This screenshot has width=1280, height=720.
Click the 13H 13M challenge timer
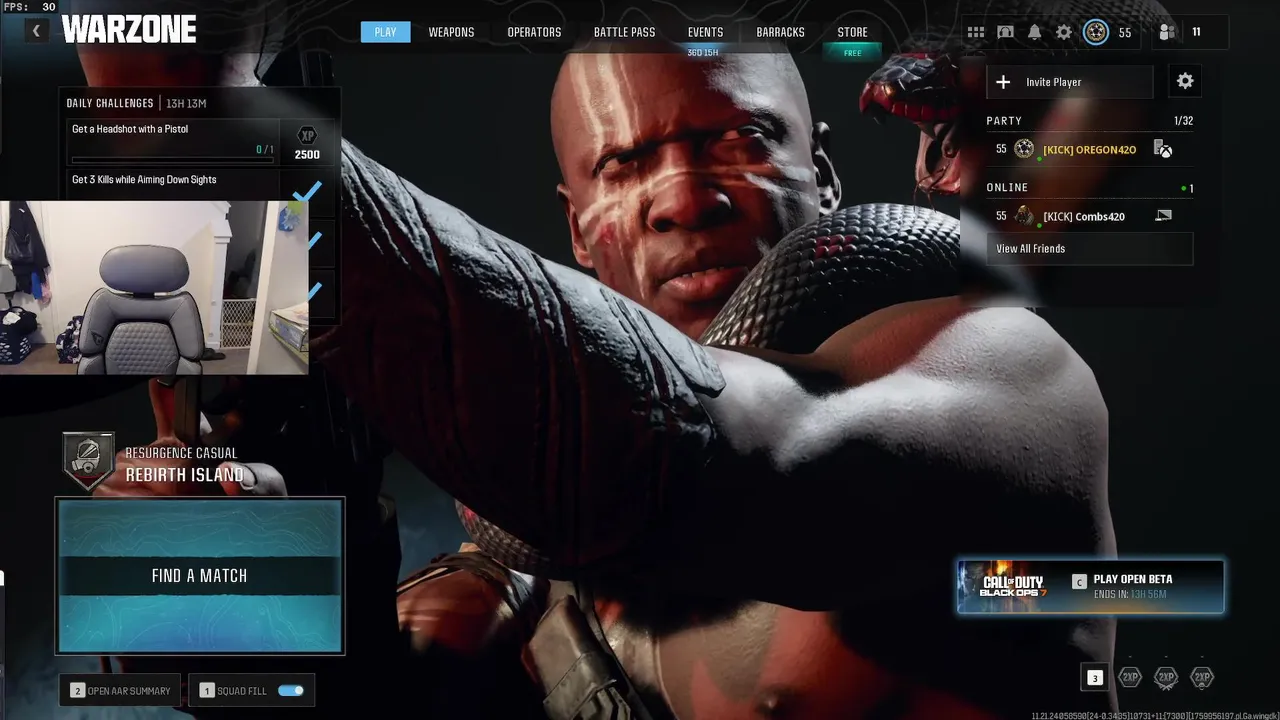click(x=186, y=103)
